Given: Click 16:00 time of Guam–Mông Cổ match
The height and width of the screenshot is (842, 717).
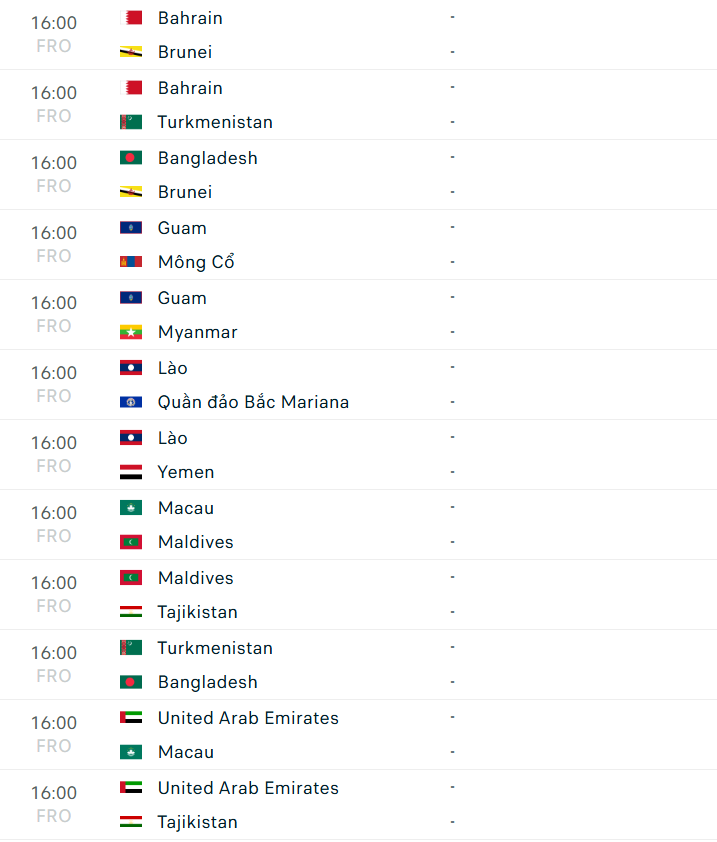Looking at the screenshot, I should coord(54,233).
